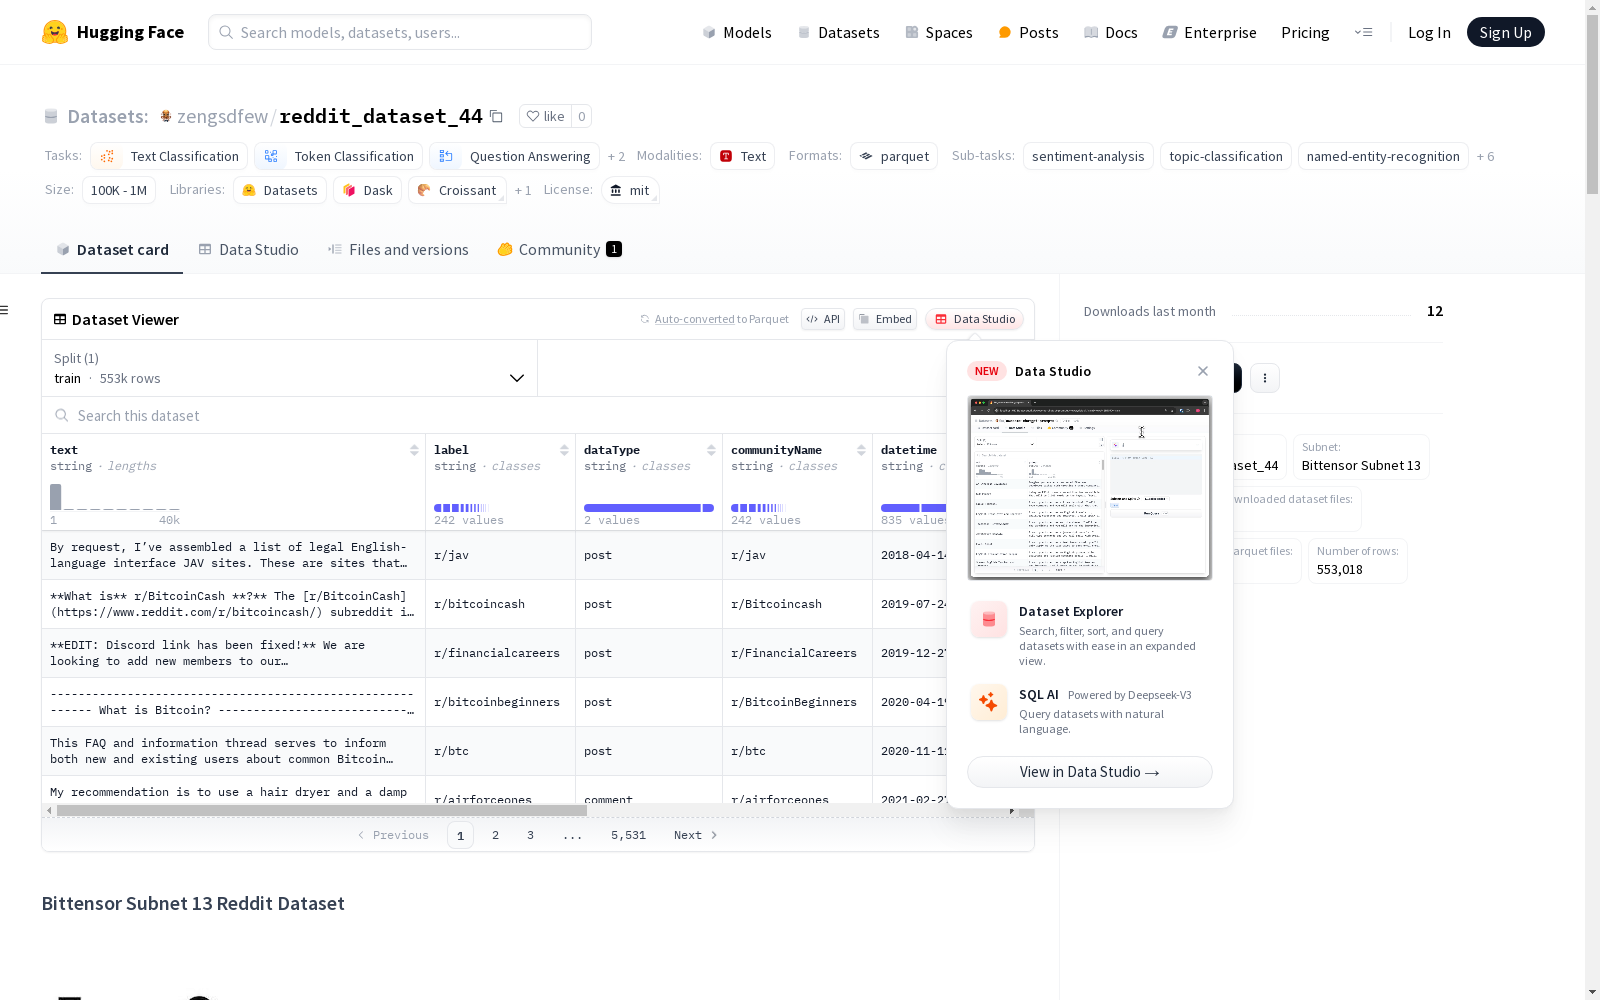
Task: Go to page 2 of the dataset
Action: click(495, 835)
